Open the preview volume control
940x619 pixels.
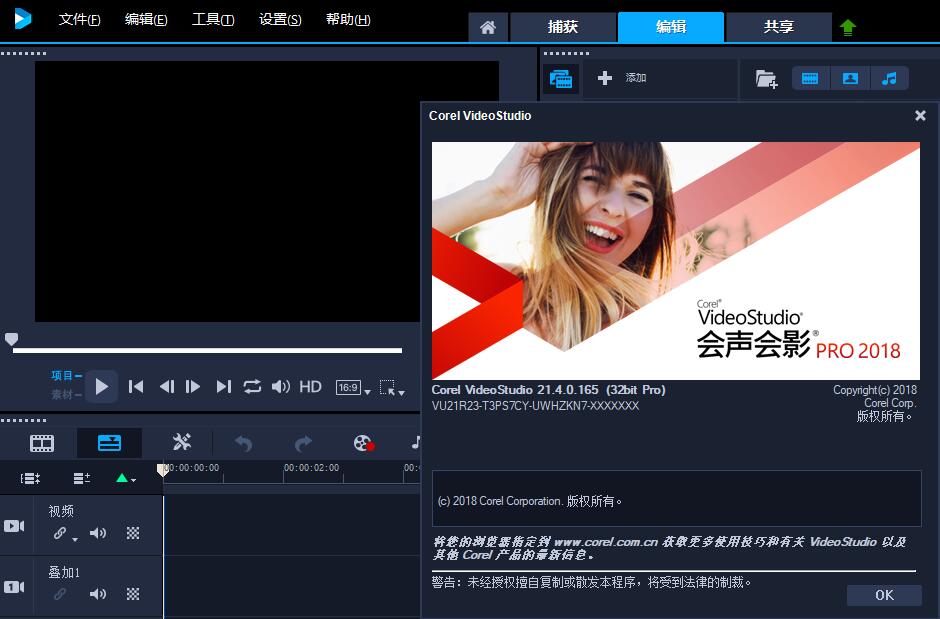[x=281, y=387]
